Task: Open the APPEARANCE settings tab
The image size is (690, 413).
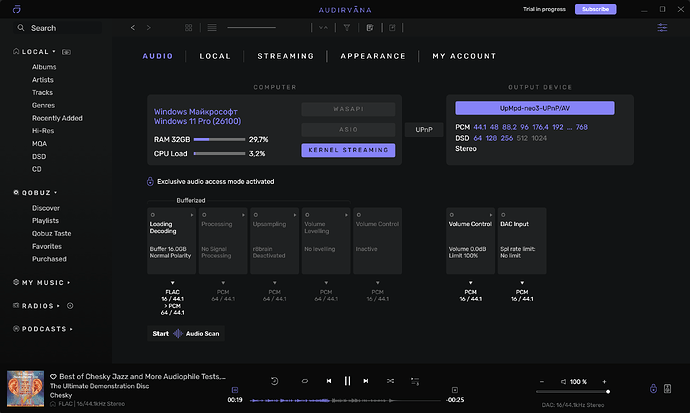Action: pyautogui.click(x=373, y=56)
